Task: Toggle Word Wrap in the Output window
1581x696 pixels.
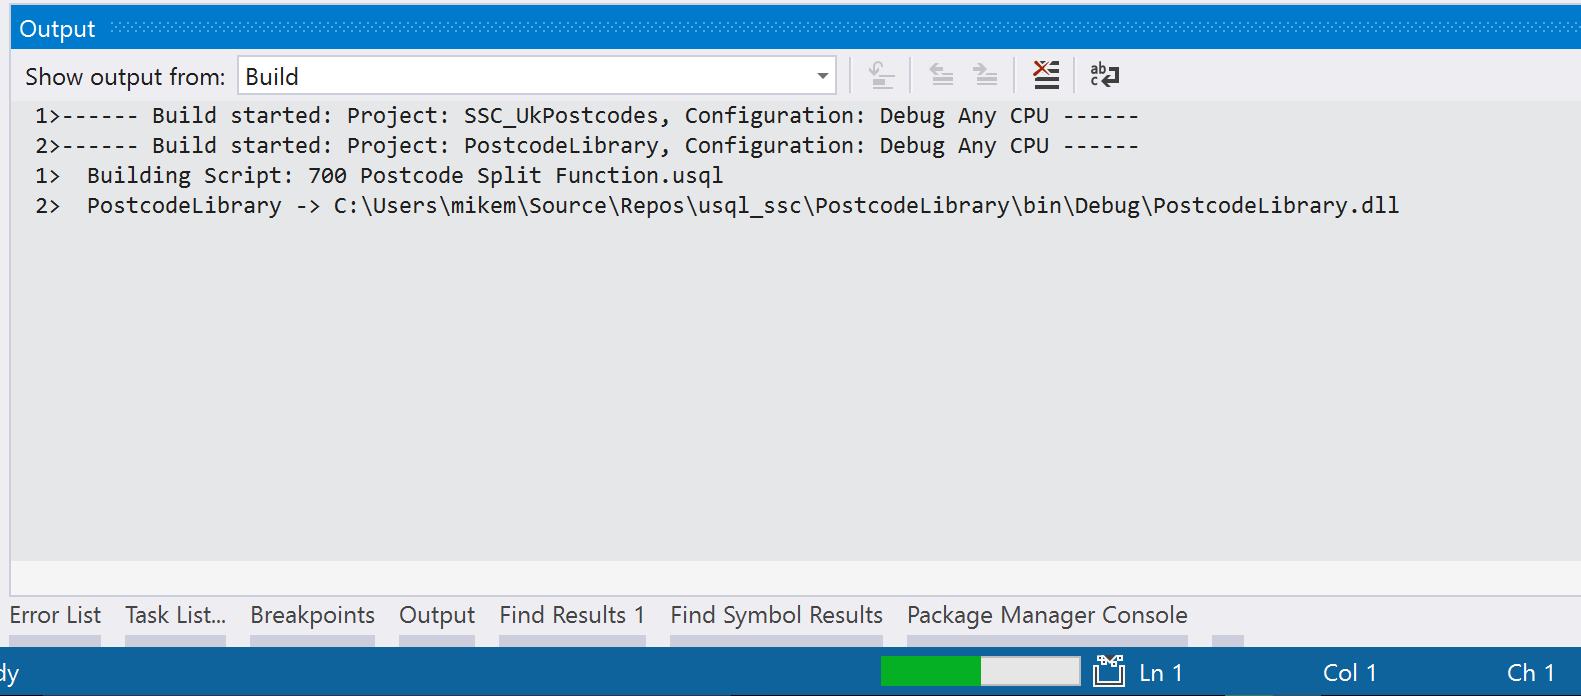Action: click(1104, 75)
